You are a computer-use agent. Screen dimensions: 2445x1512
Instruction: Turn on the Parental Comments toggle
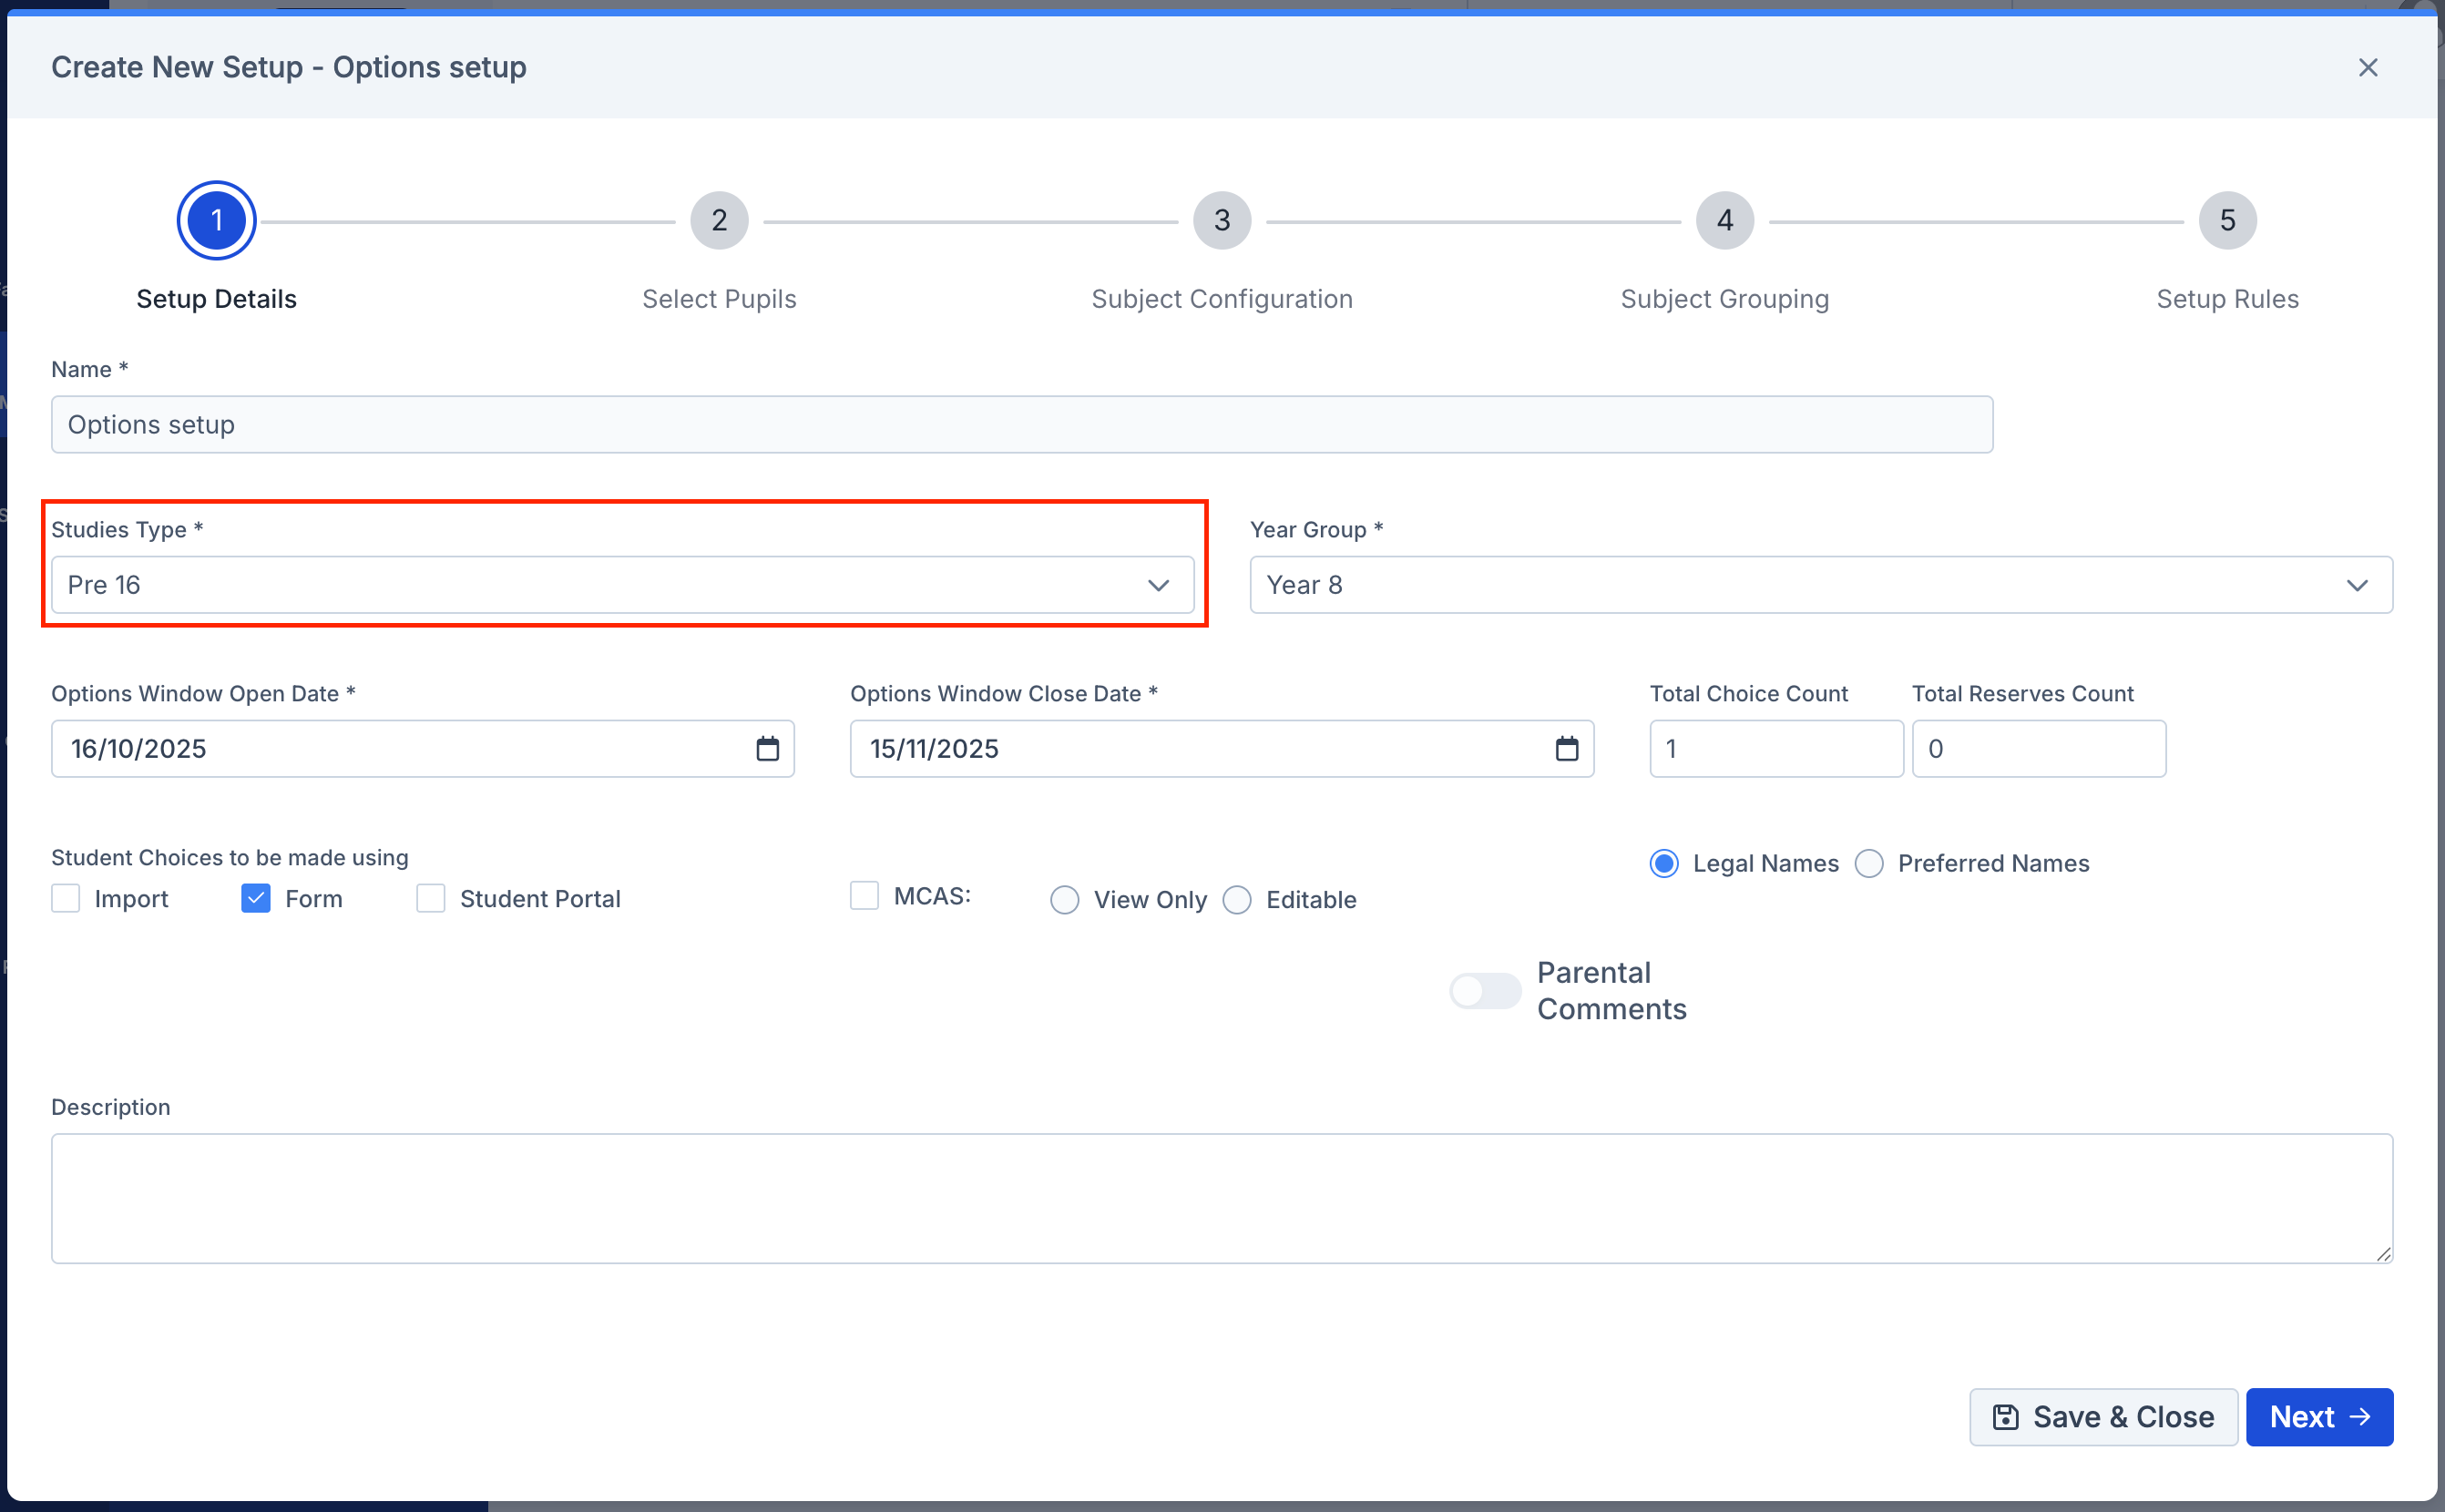point(1484,990)
